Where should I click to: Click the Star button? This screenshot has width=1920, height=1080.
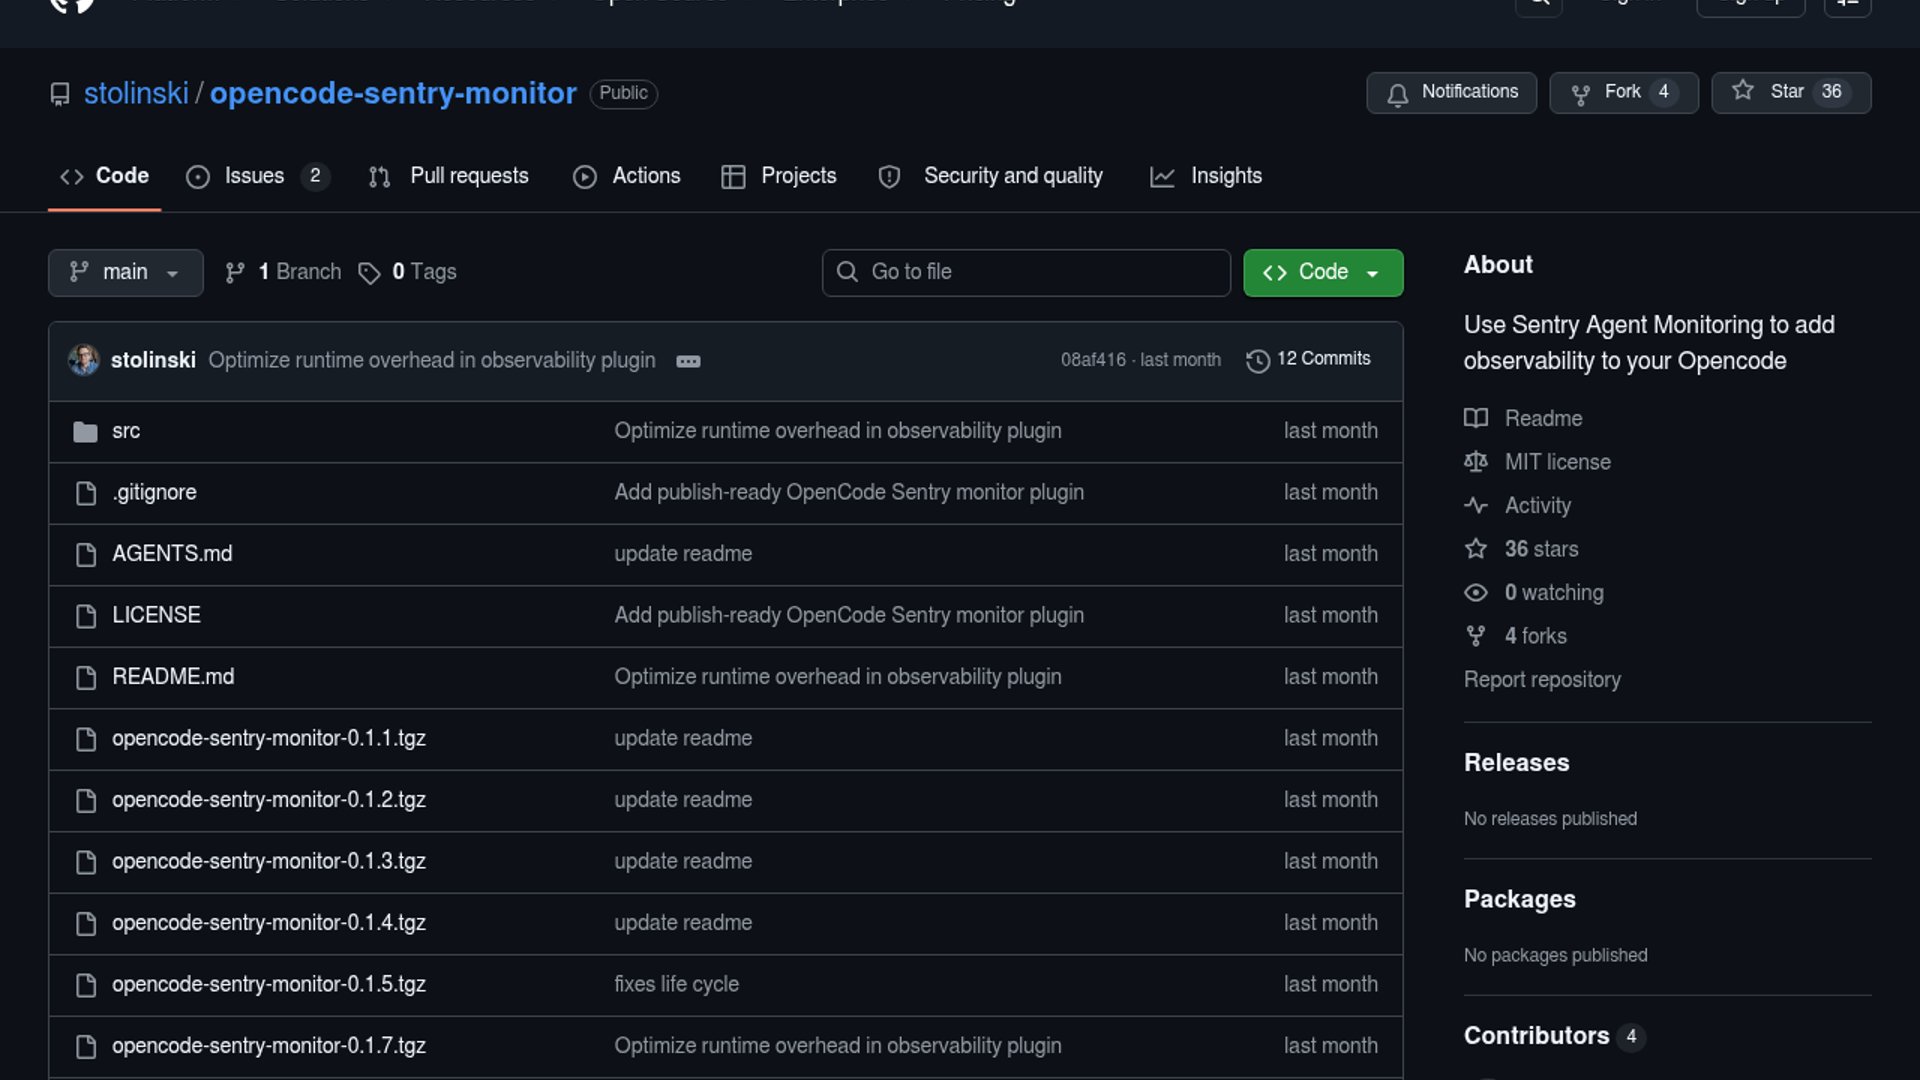[x=1790, y=92]
